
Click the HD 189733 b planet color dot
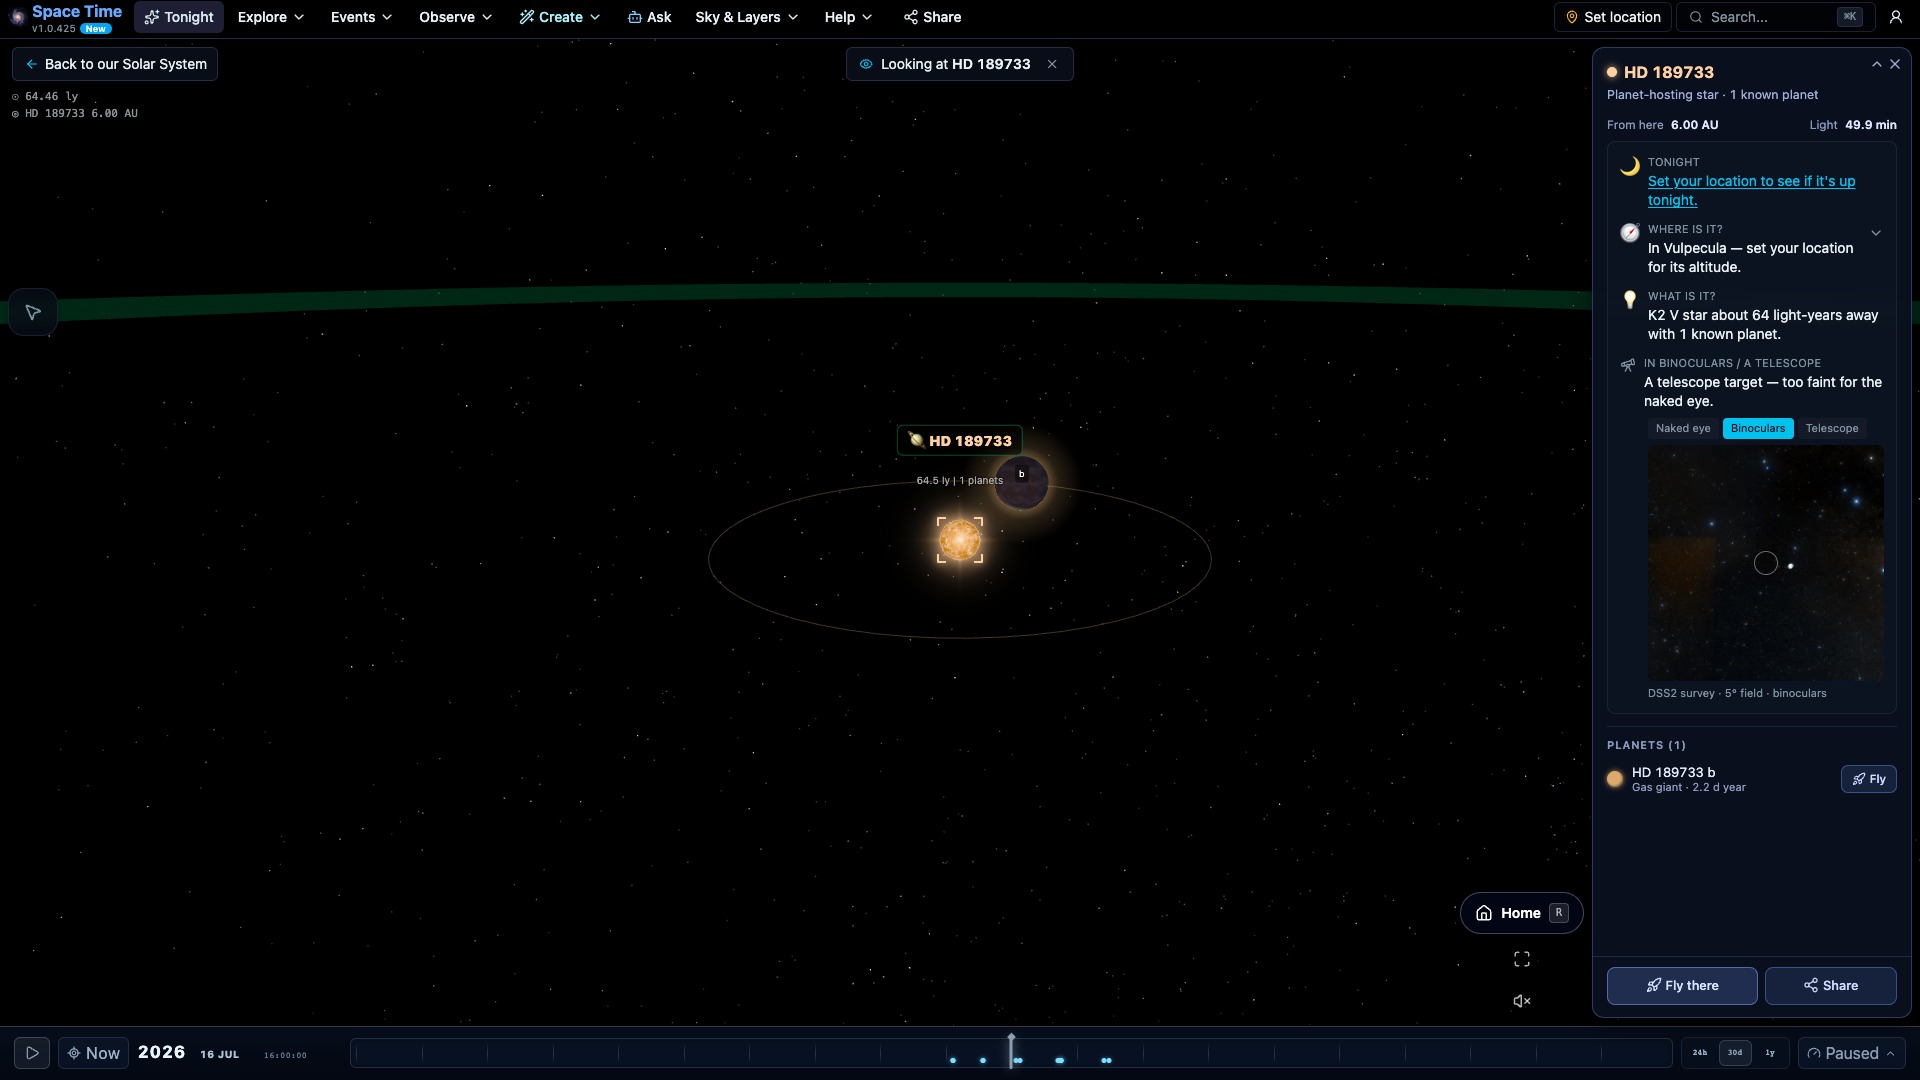point(1615,779)
